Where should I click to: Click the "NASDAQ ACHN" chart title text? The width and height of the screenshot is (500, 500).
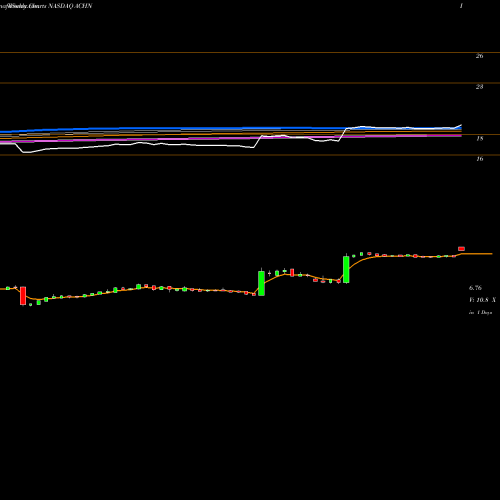[x=70, y=6]
